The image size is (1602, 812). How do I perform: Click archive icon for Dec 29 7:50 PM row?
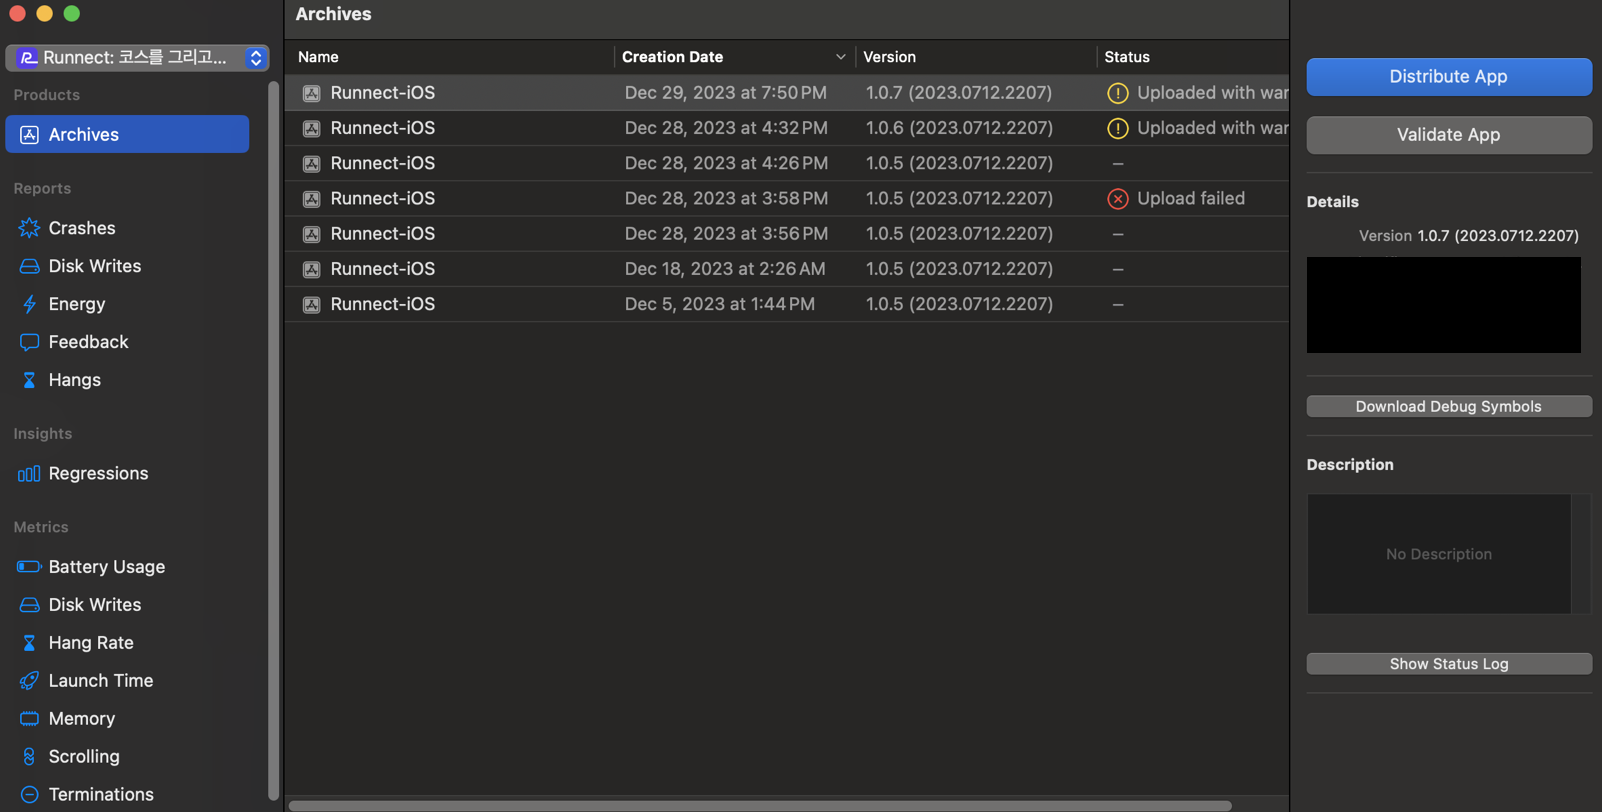[x=312, y=93]
